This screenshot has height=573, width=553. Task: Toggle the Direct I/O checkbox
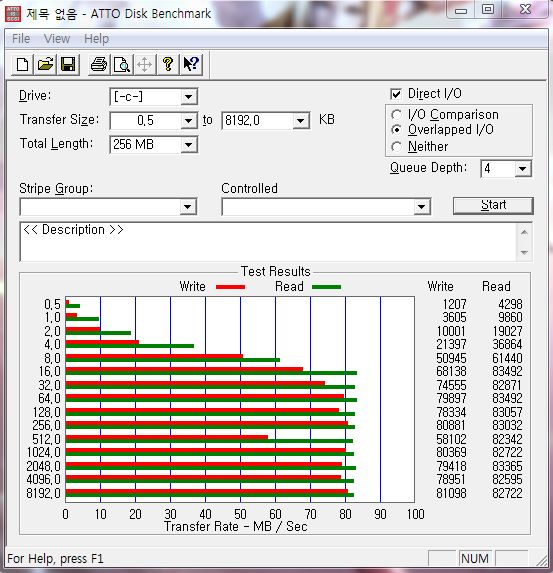(396, 94)
